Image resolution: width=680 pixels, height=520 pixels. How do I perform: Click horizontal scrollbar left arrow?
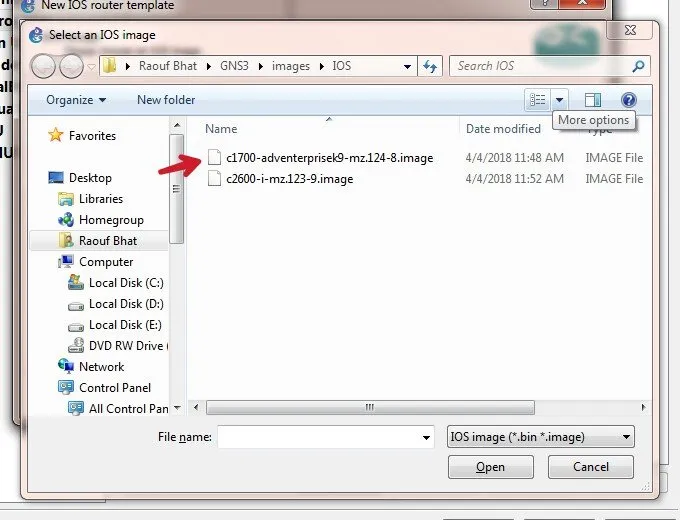[x=196, y=407]
